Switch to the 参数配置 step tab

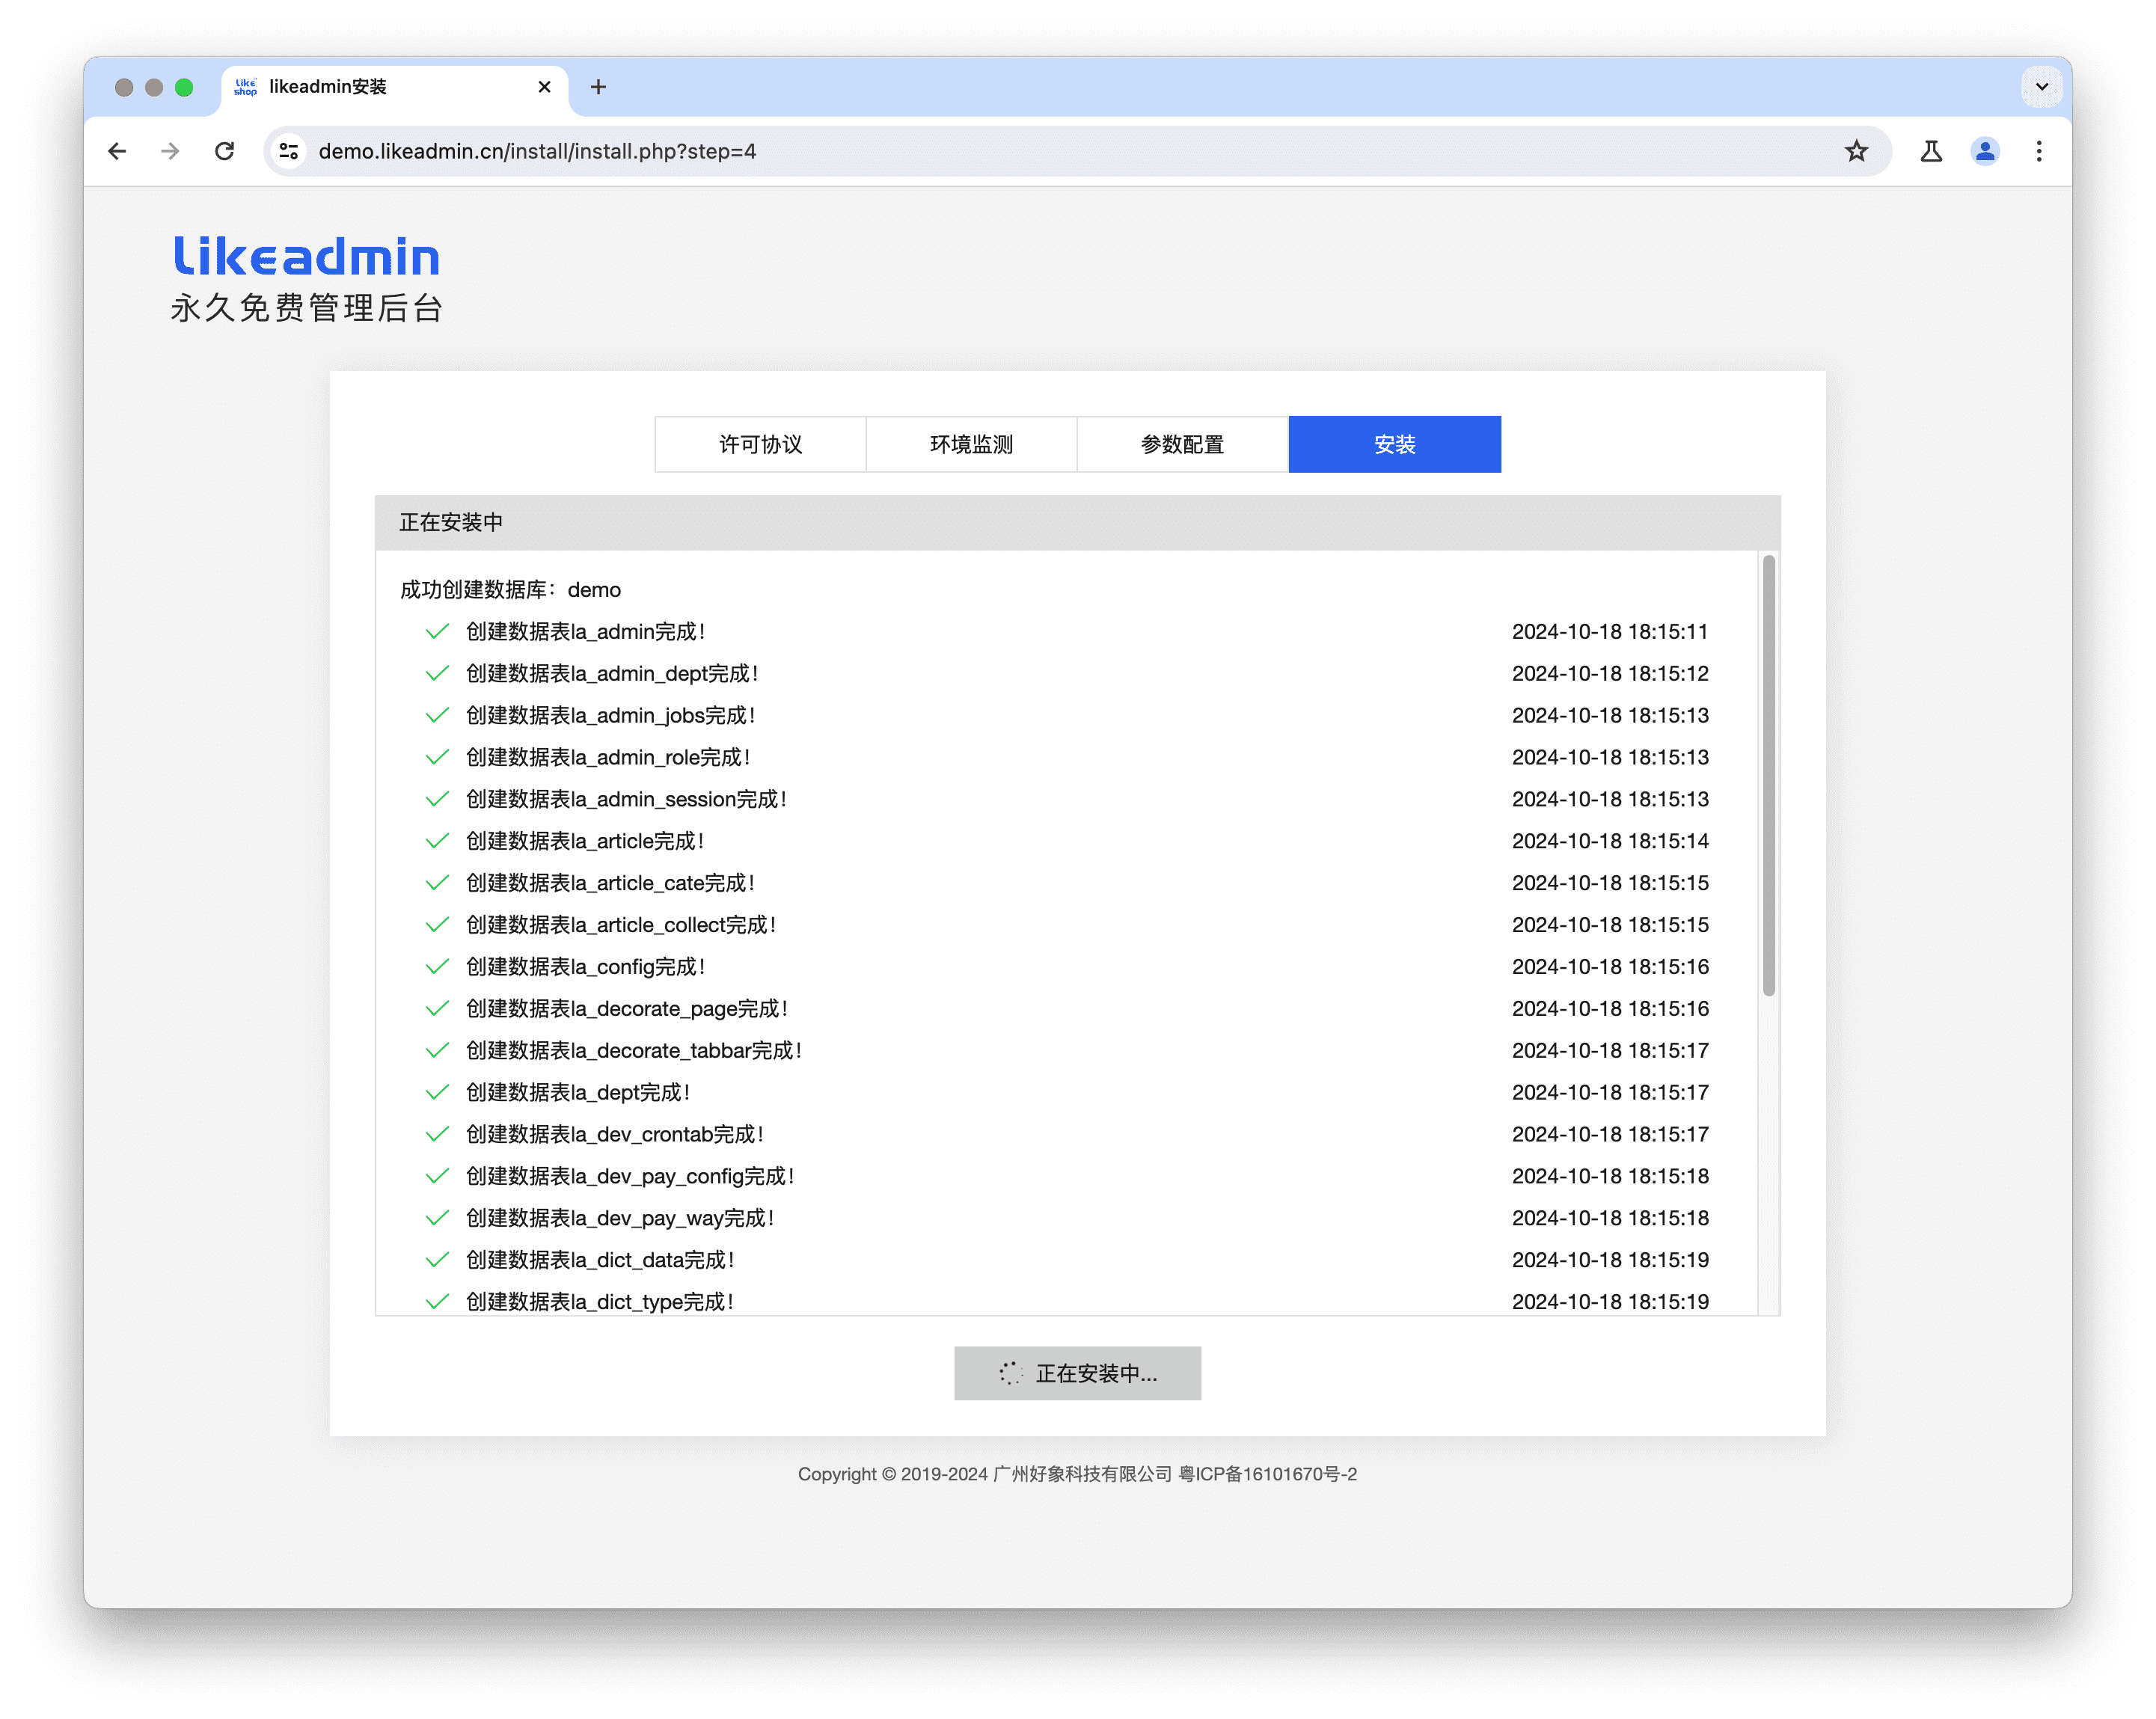pos(1182,444)
